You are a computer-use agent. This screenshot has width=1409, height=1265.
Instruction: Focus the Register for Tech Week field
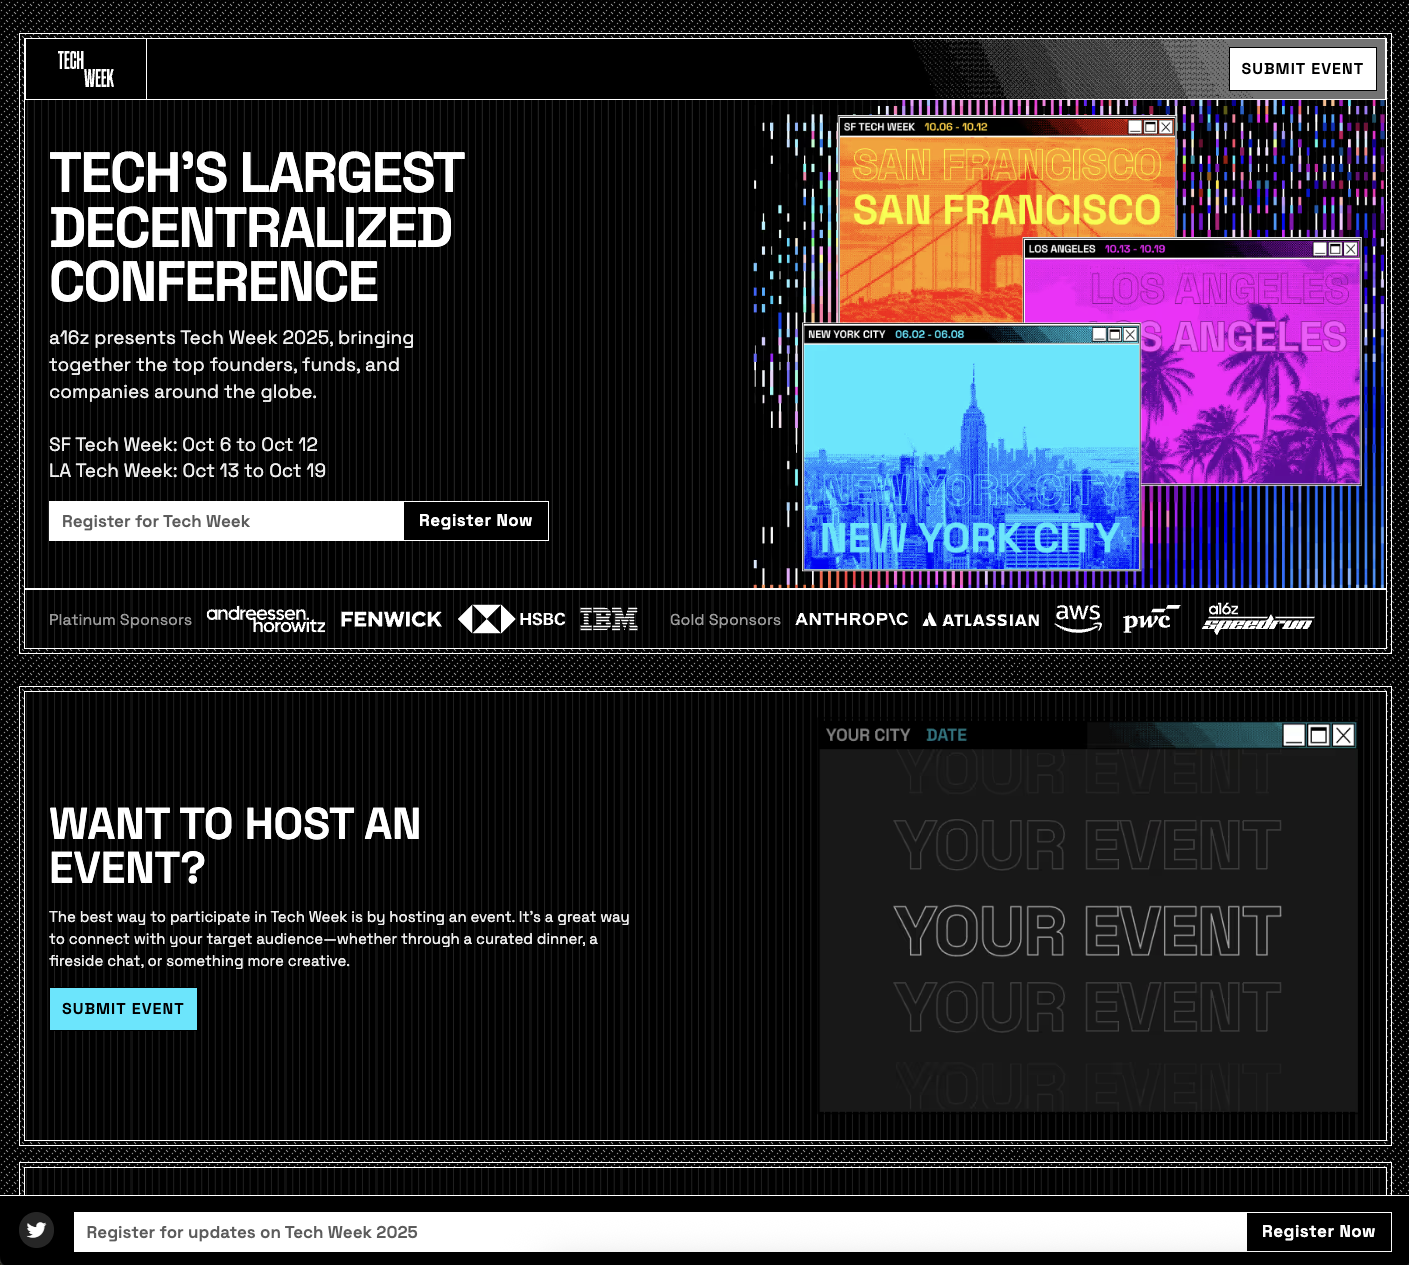[x=226, y=521]
